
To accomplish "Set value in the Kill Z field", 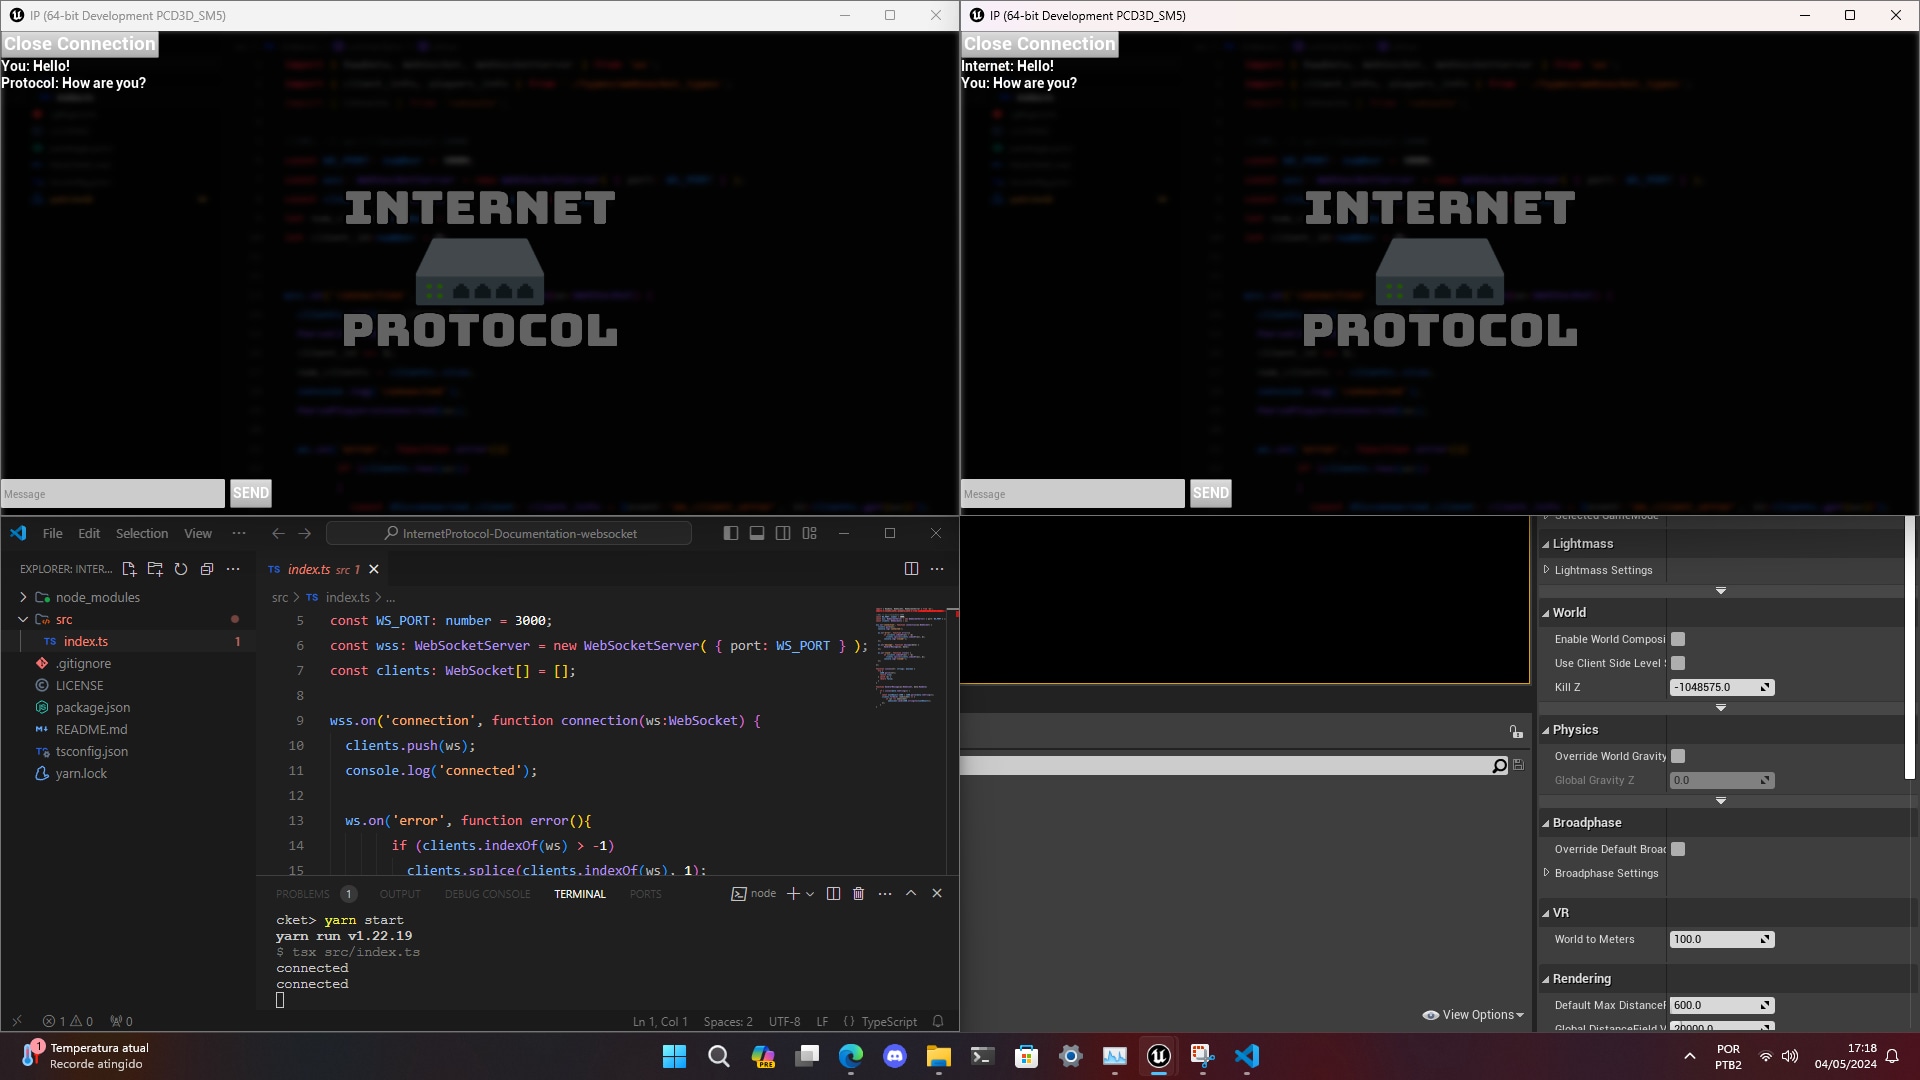I will tap(1714, 687).
